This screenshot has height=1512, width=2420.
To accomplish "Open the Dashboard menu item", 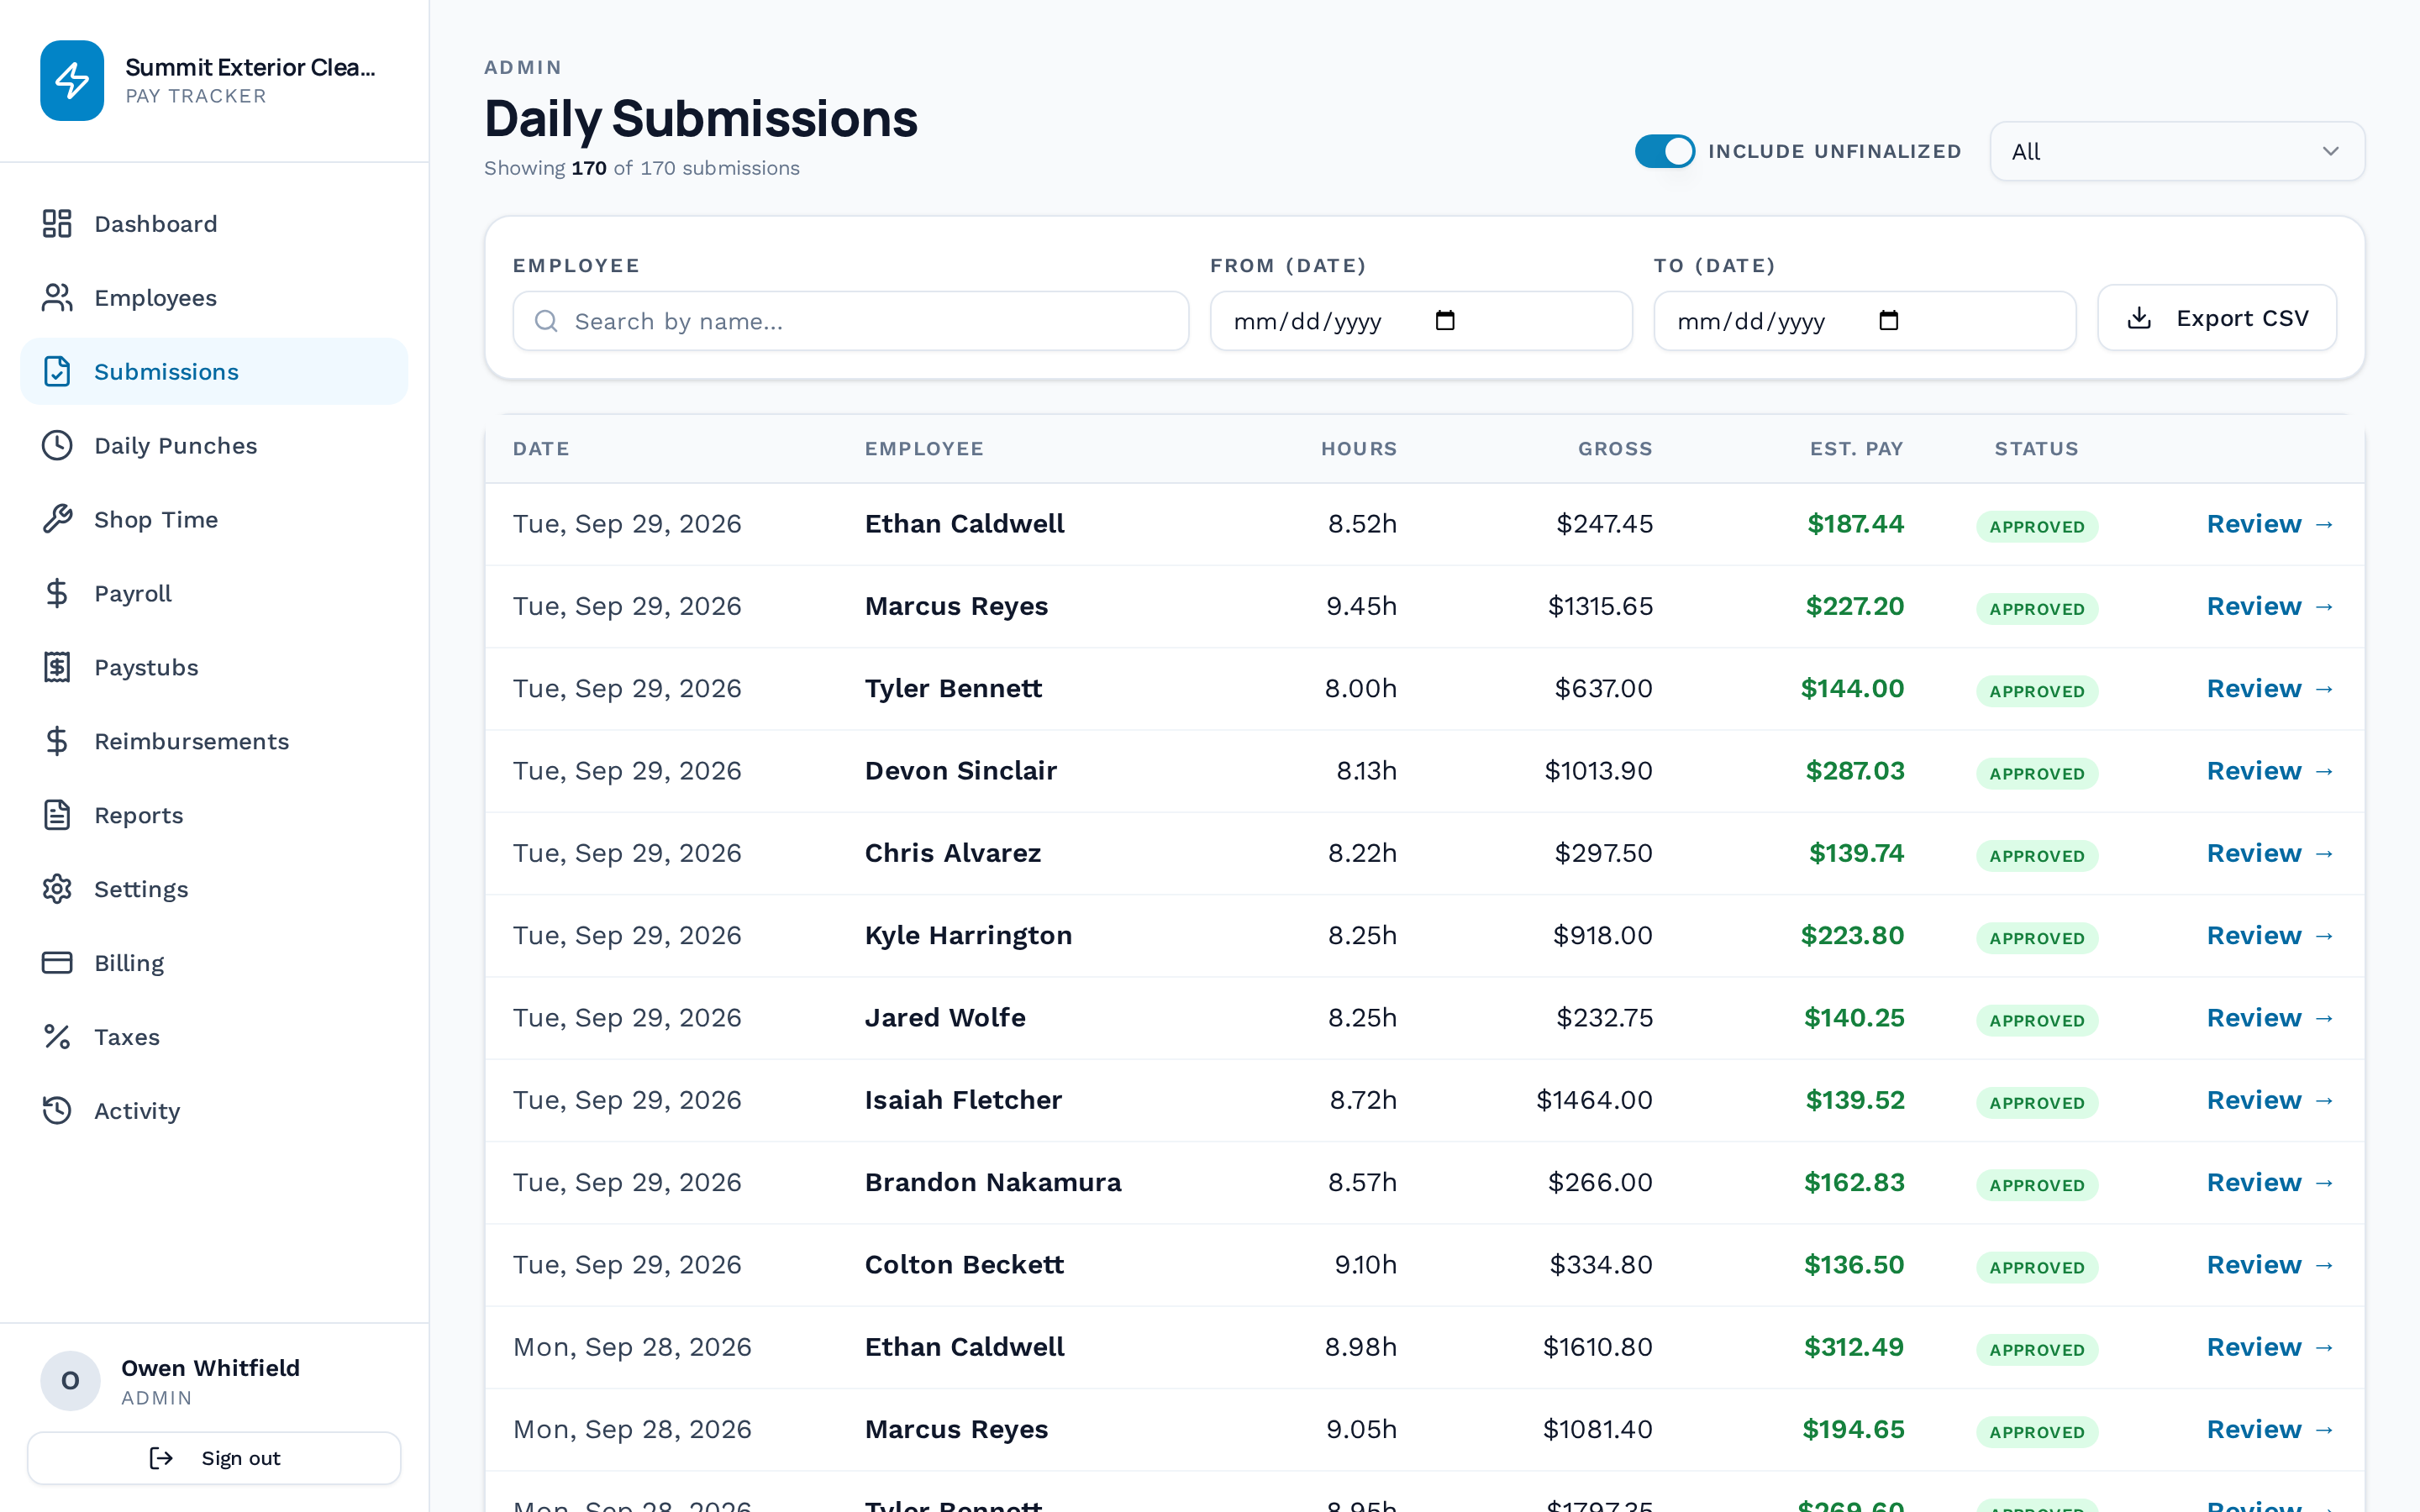I will (x=214, y=223).
